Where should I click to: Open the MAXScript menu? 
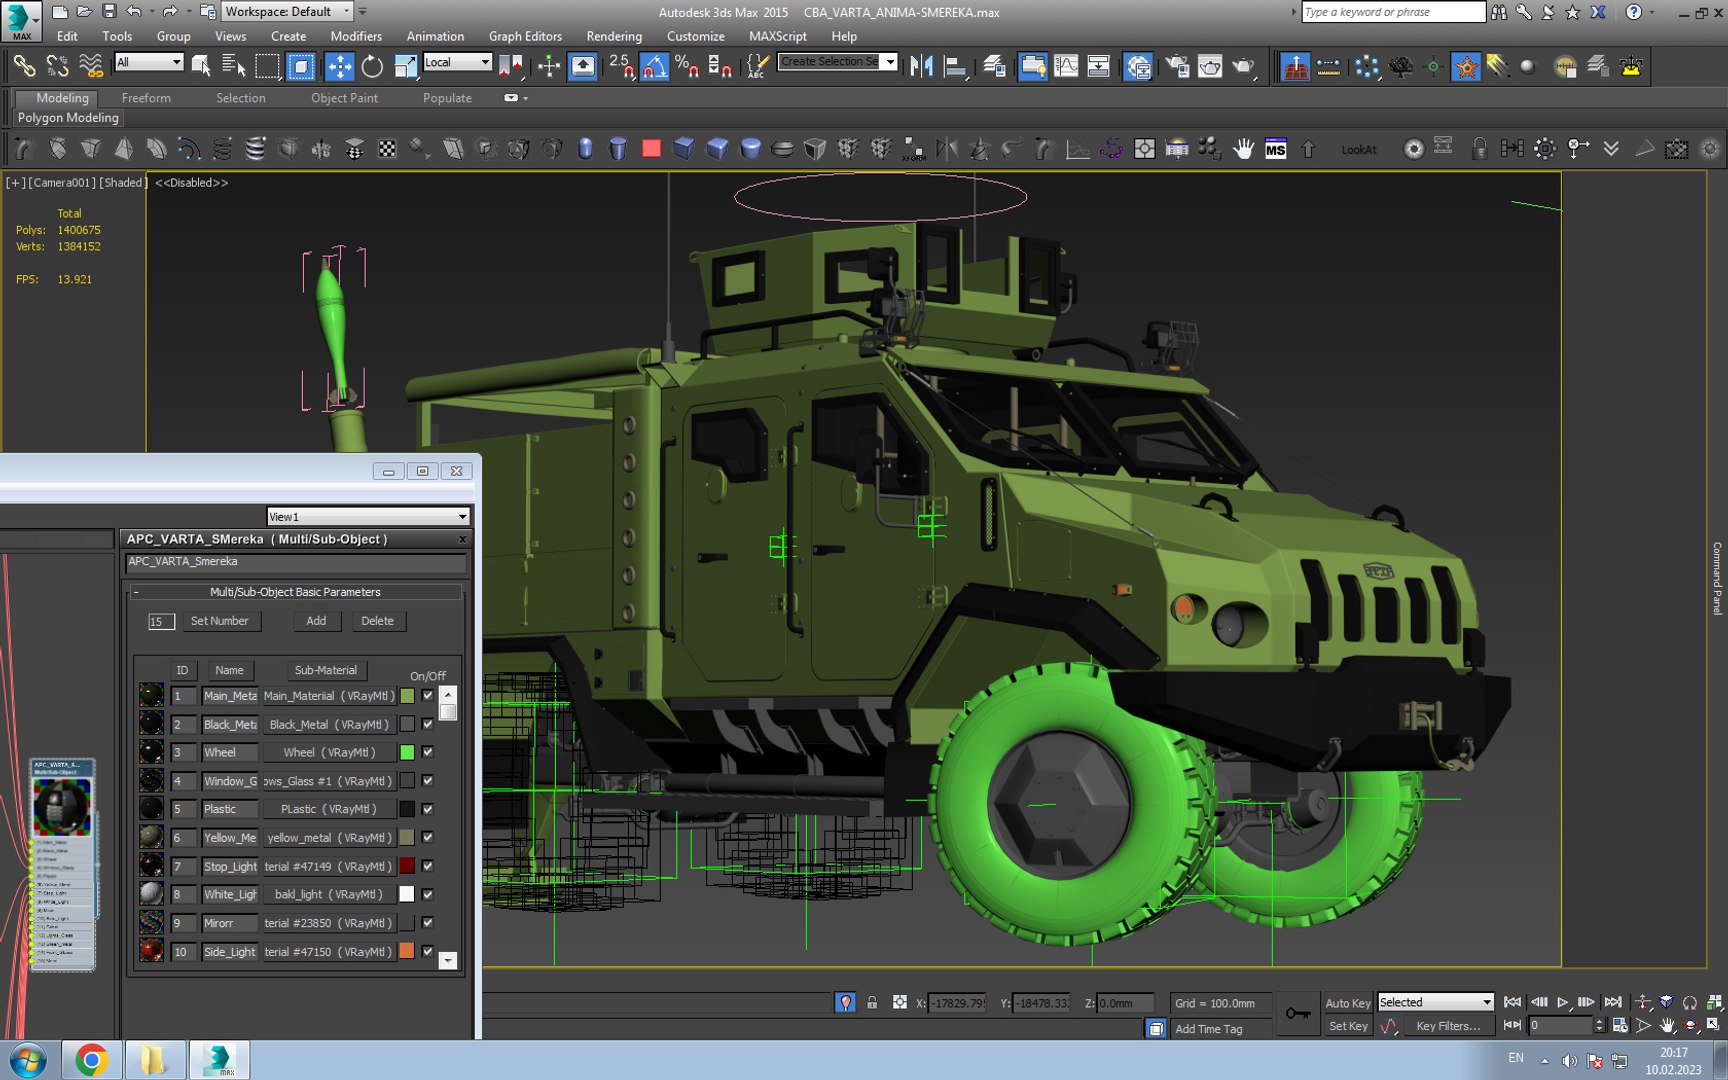(778, 36)
